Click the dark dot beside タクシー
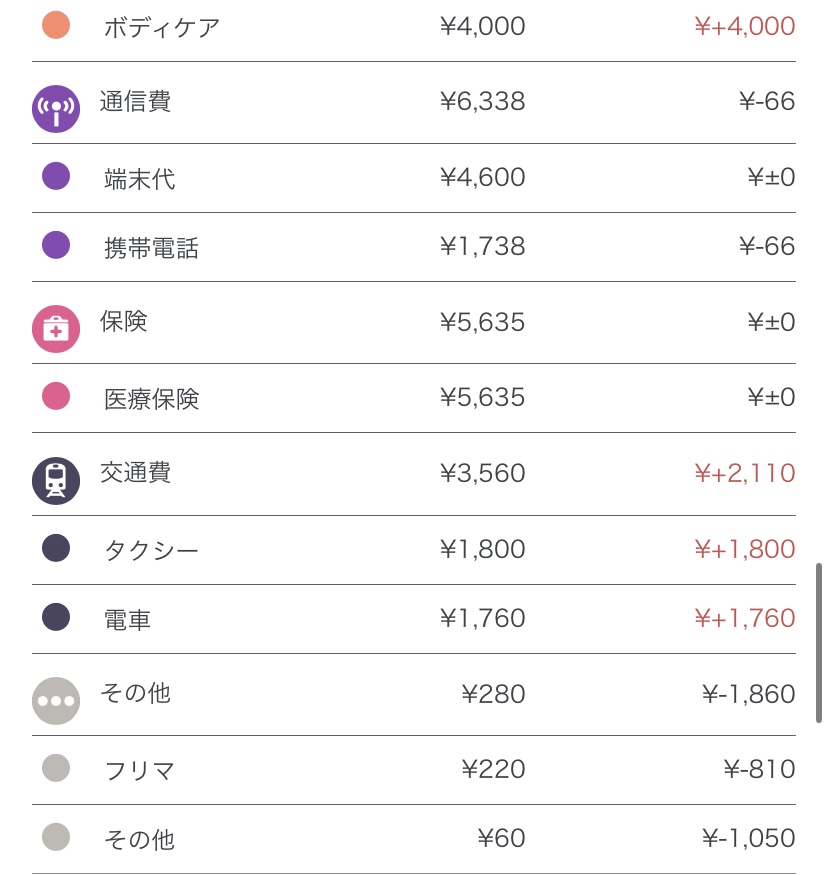This screenshot has width=828, height=875. (56, 548)
